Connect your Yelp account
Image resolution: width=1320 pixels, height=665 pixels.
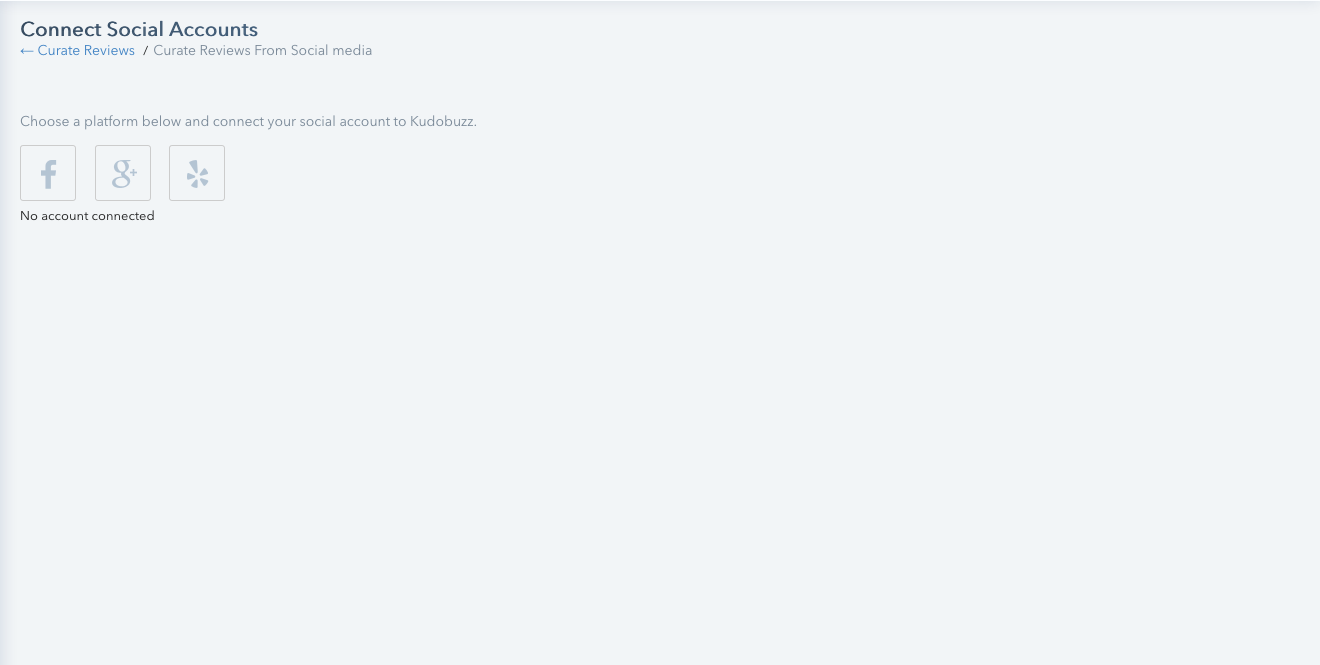[197, 173]
